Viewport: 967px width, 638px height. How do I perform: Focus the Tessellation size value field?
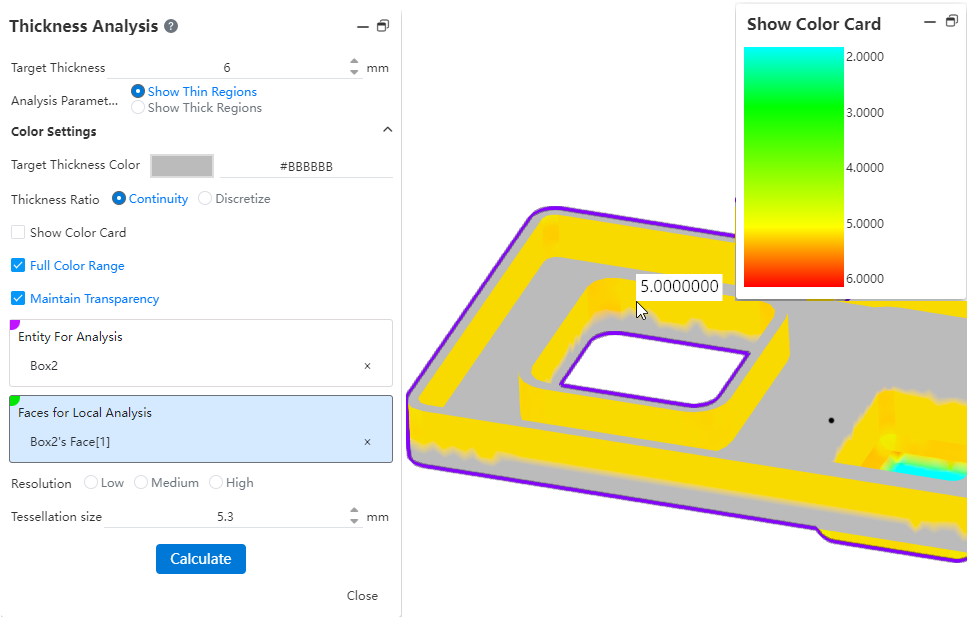[226, 517]
